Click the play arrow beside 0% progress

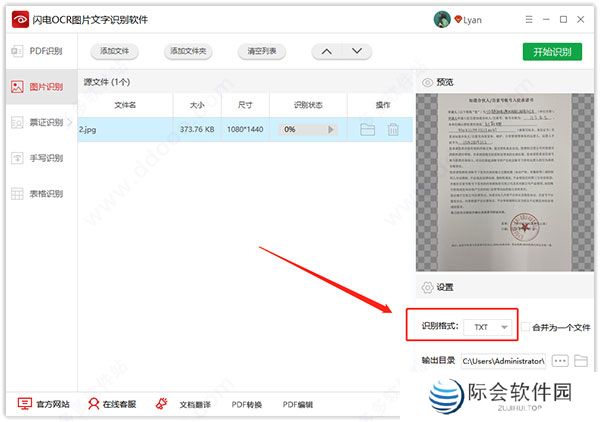pos(331,129)
